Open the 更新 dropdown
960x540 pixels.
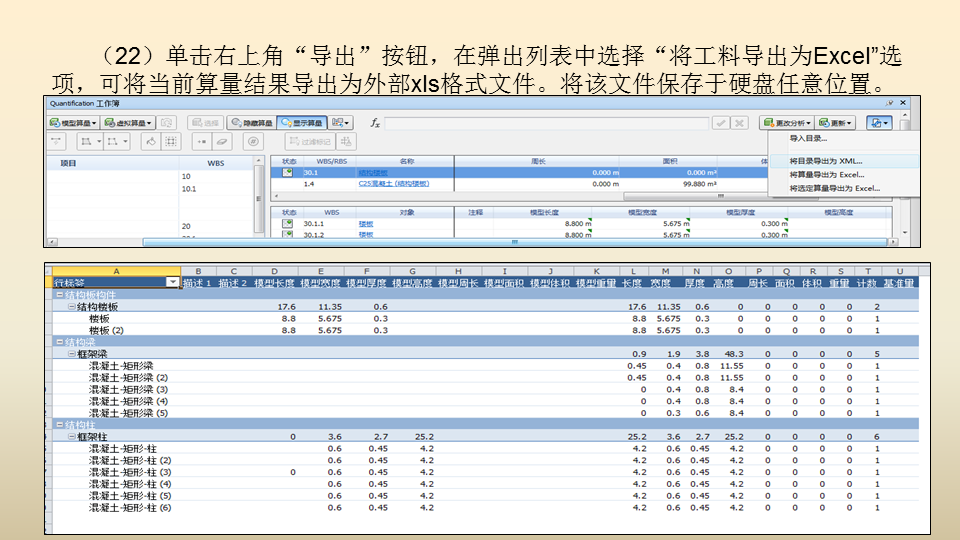(x=835, y=123)
